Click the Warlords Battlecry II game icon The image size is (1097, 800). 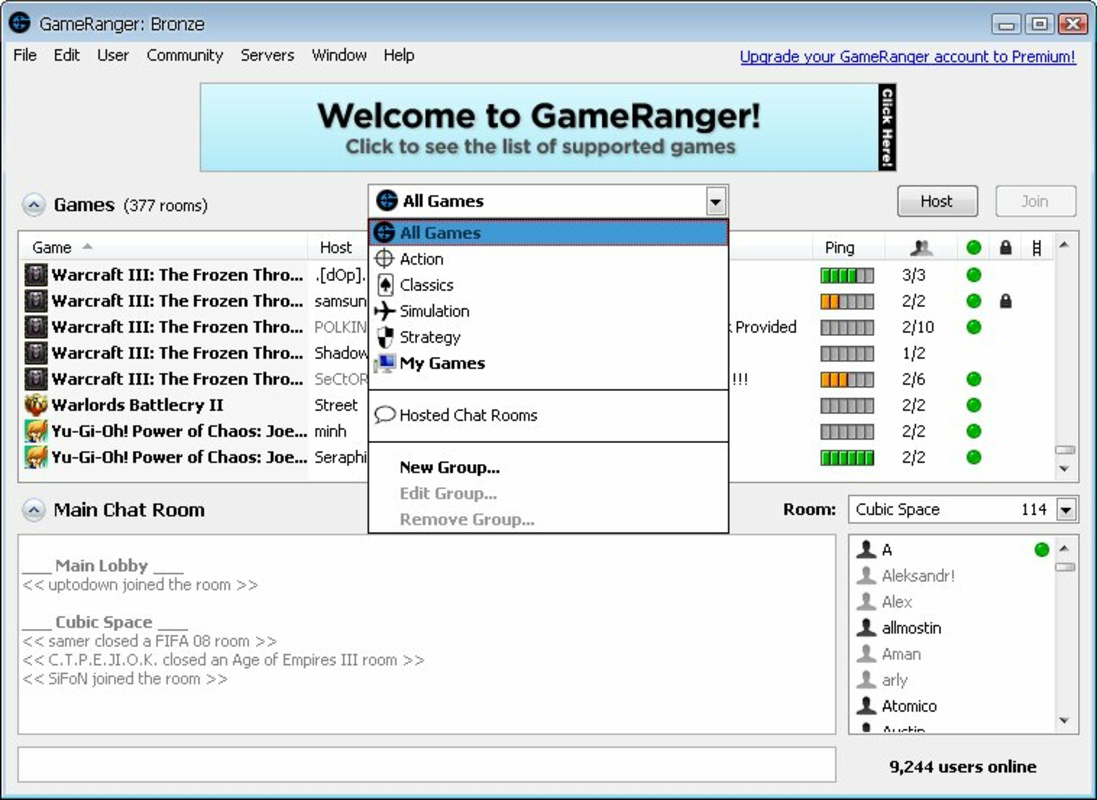coord(36,405)
